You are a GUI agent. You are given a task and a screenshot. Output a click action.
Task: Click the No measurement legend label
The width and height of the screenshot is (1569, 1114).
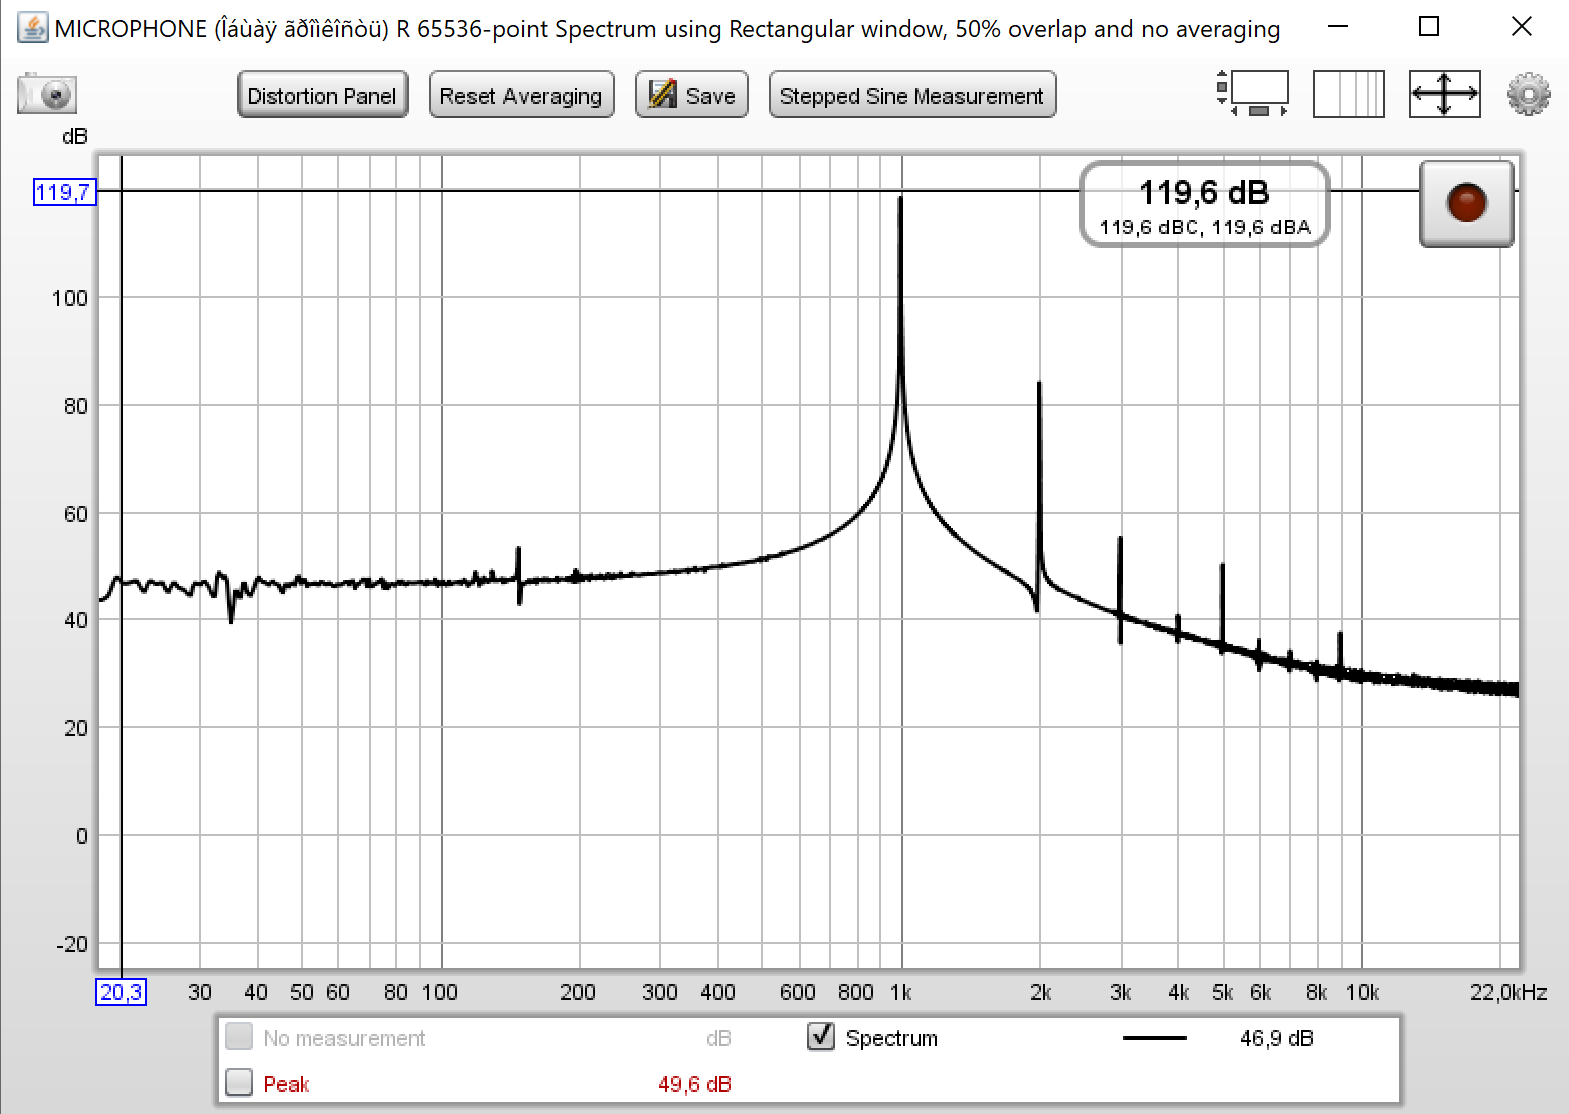click(344, 1038)
